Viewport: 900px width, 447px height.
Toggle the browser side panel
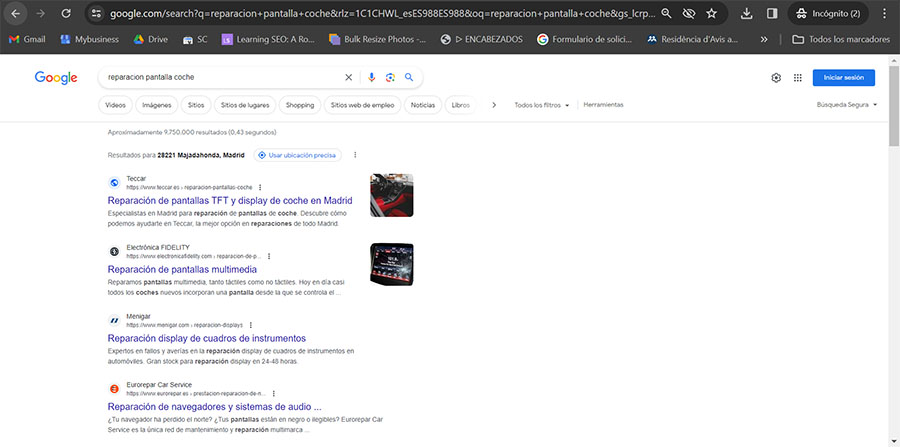click(x=772, y=13)
